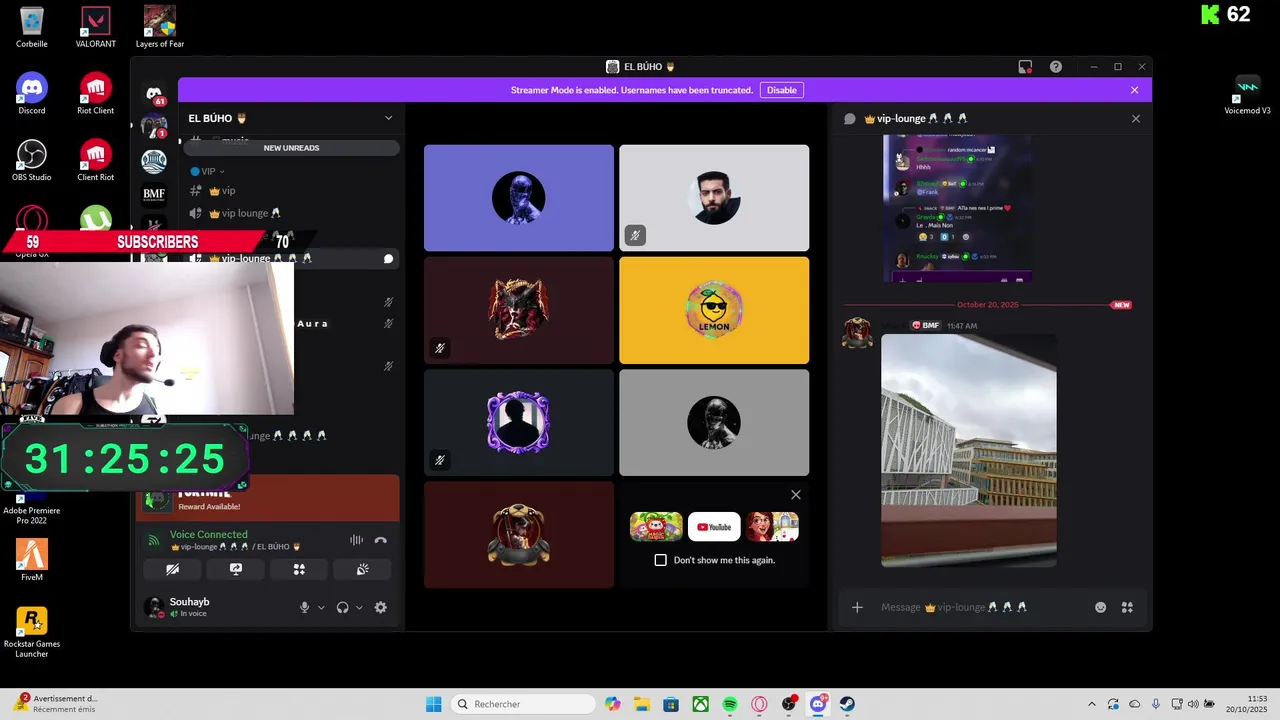The image size is (1280, 720).
Task: Select the blue skull avatar participant tile
Action: [518, 198]
